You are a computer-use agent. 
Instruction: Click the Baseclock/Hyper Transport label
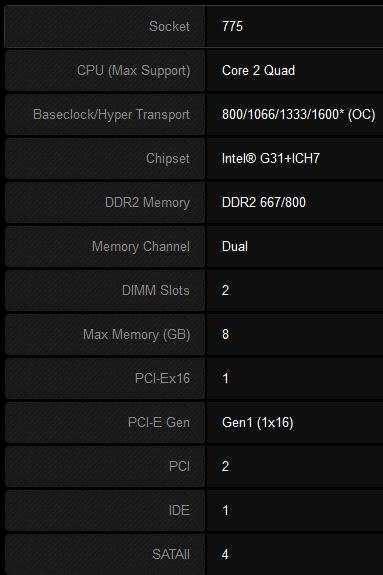tap(112, 114)
